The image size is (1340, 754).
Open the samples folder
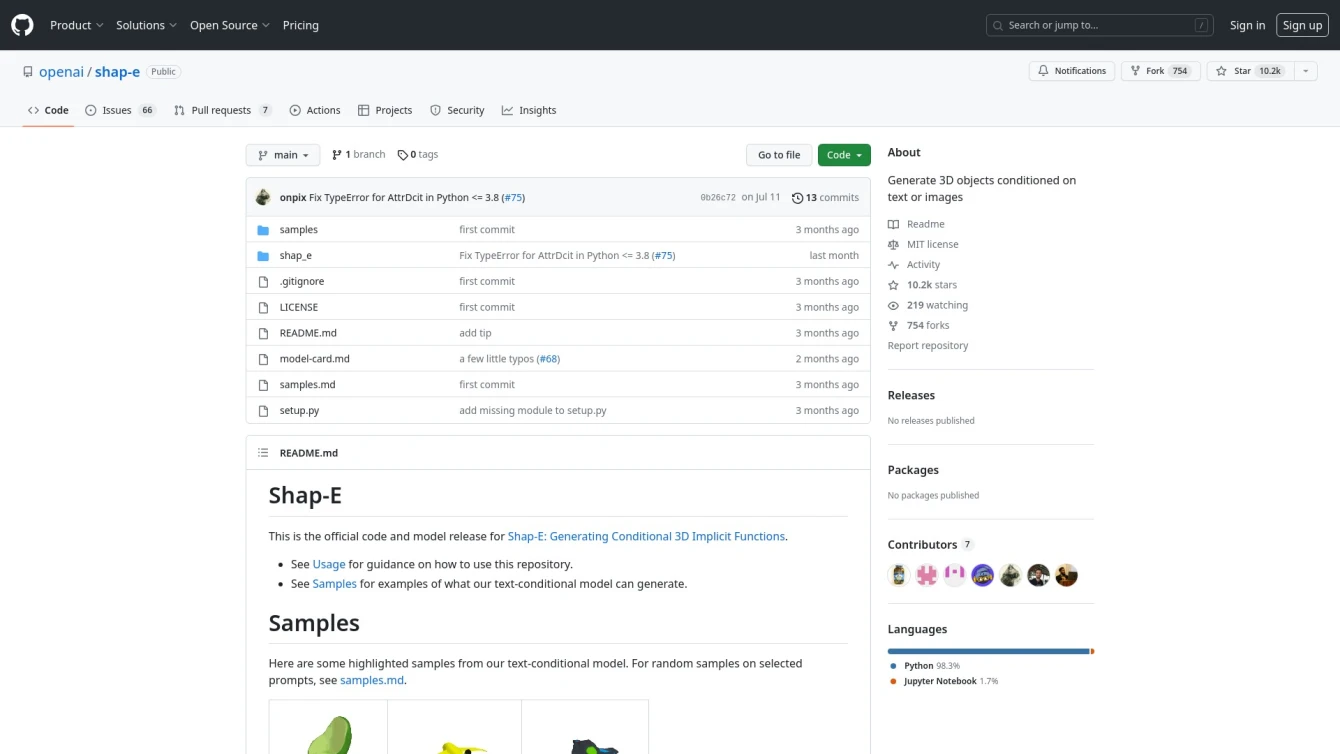point(298,230)
